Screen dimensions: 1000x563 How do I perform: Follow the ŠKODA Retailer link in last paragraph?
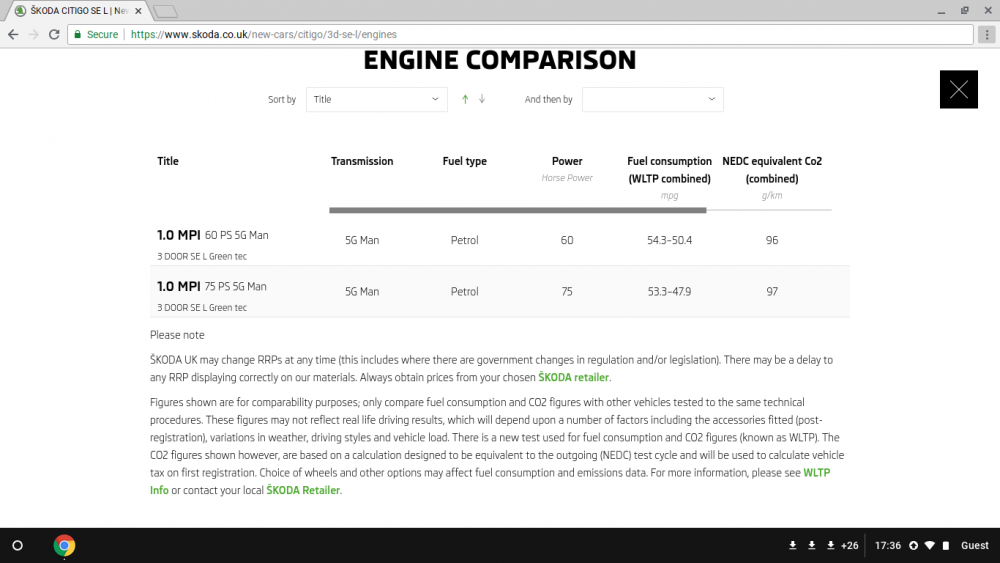(303, 490)
